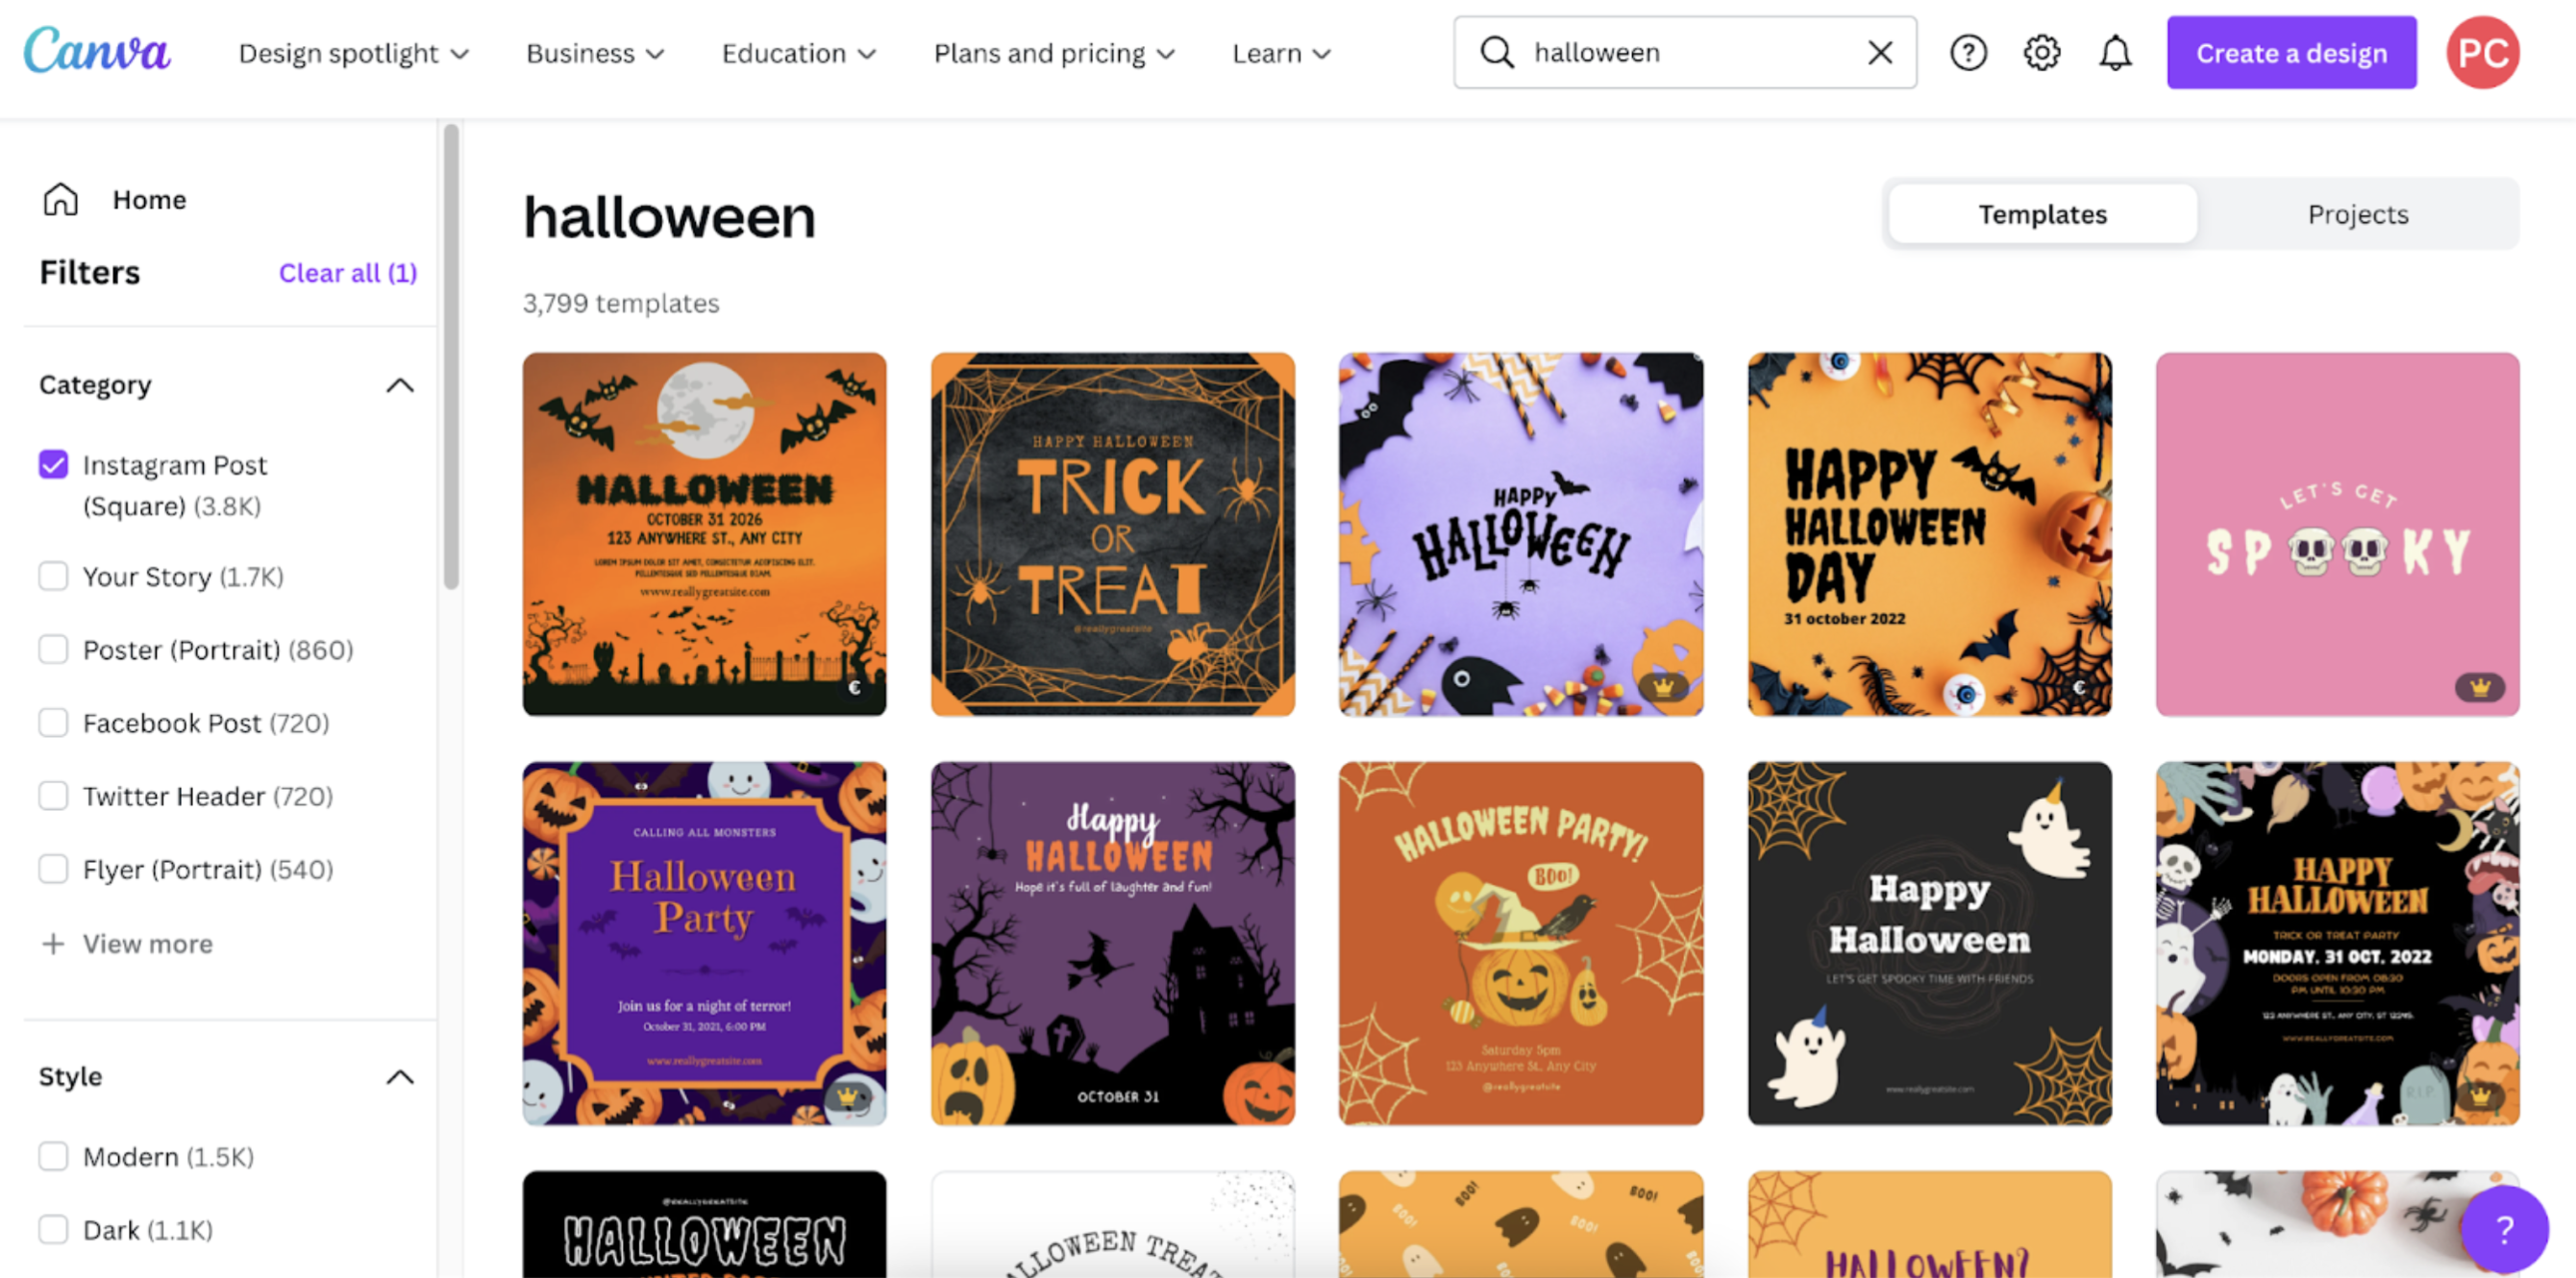
Task: Check the Facebook Post filter
Action: [x=54, y=722]
